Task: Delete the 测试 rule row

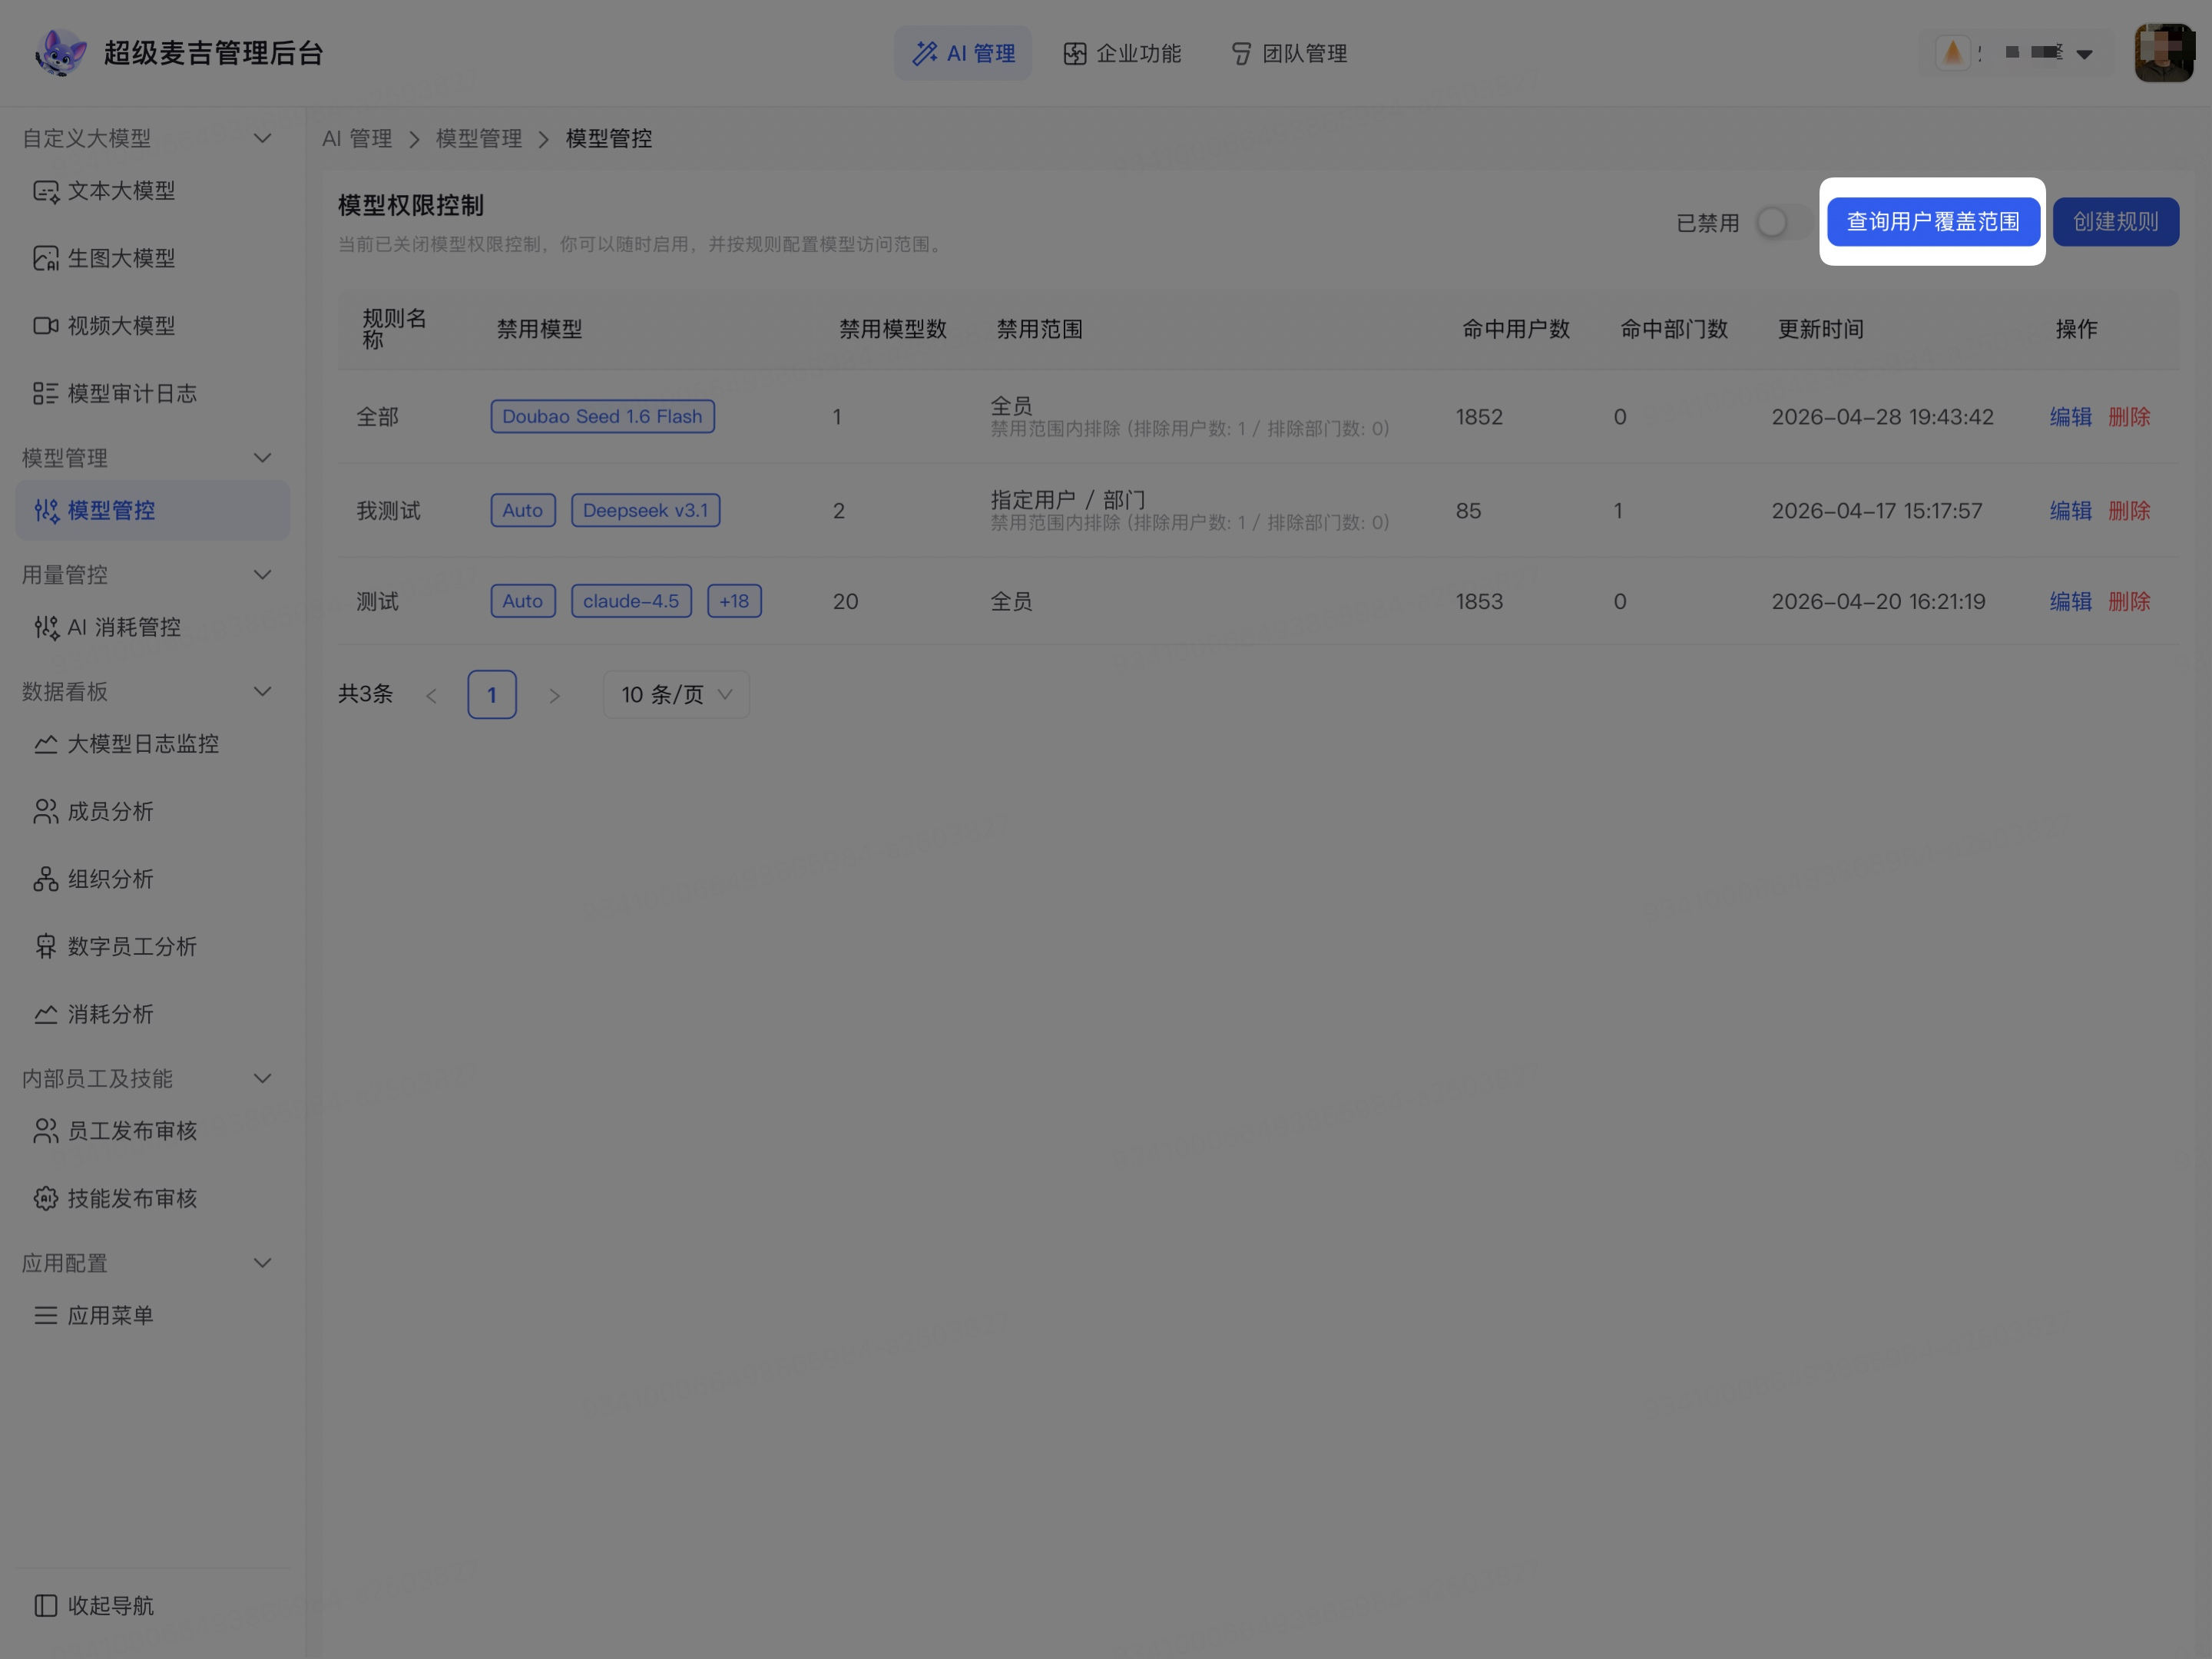Action: click(2128, 601)
